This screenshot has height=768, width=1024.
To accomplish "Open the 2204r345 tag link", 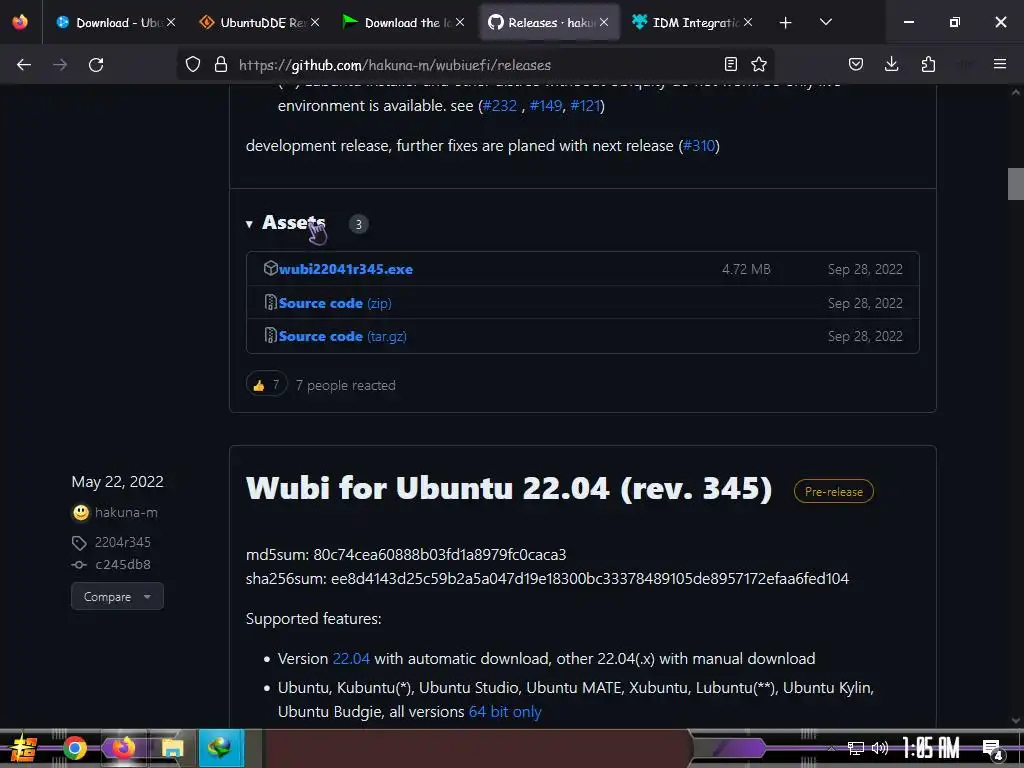I will coord(123,542).
